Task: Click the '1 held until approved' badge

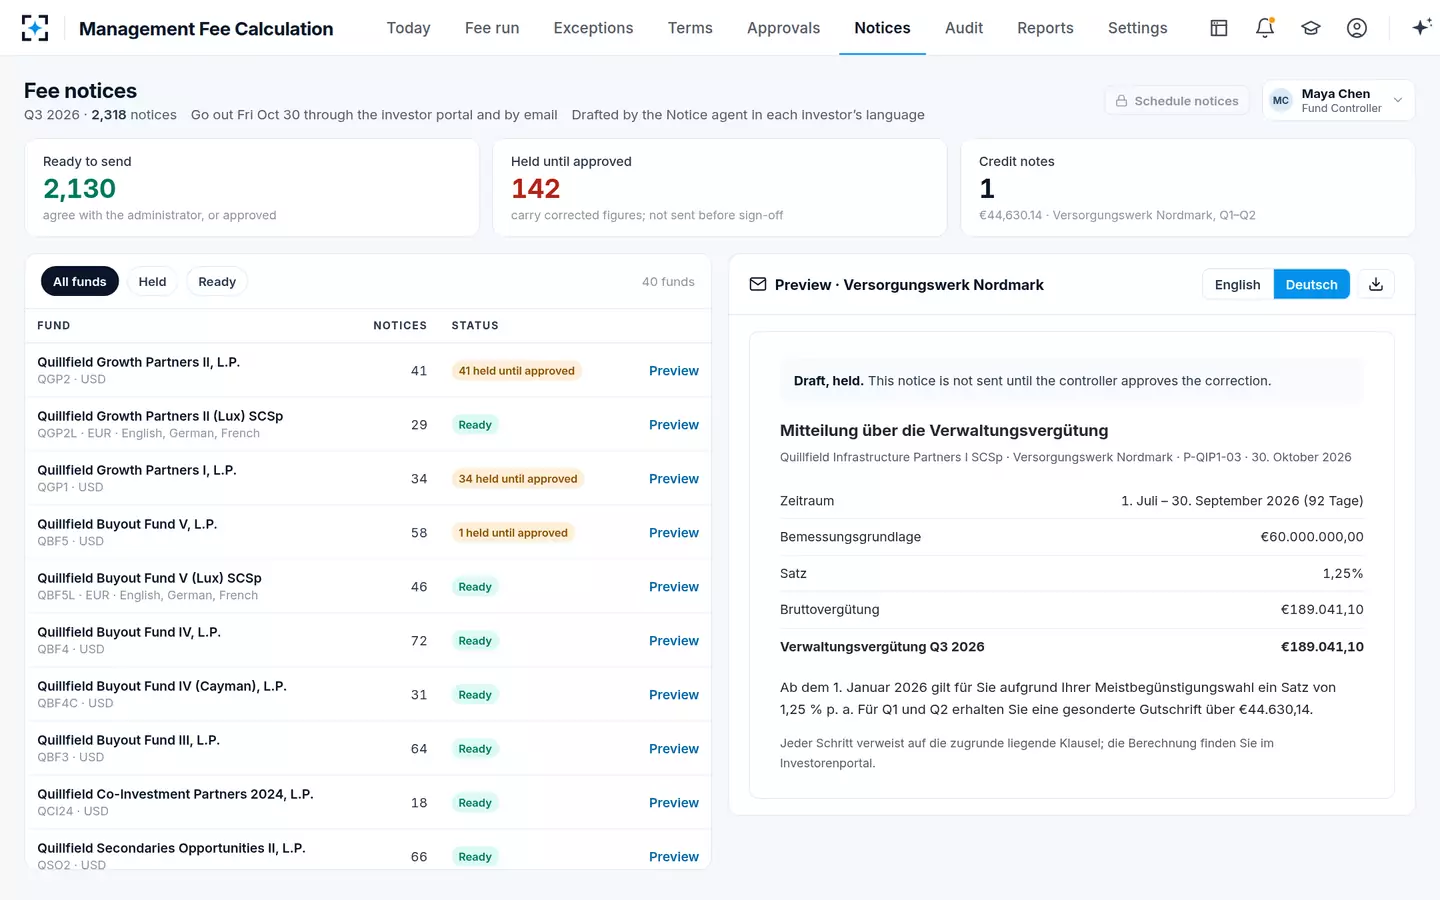Action: [x=513, y=533]
